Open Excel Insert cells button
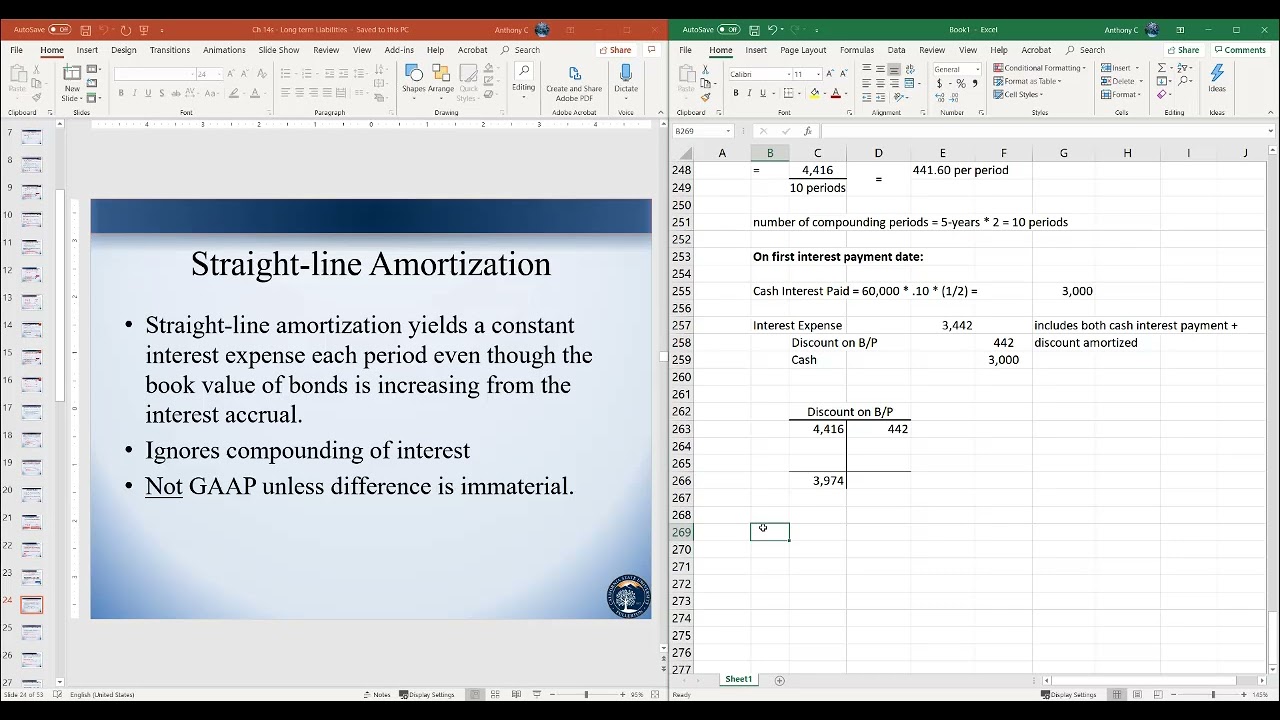1280x720 pixels. tap(1119, 68)
